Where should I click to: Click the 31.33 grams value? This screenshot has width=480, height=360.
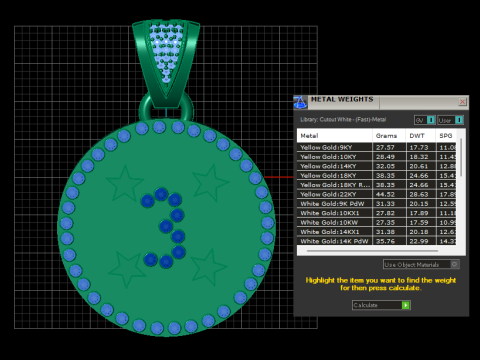[385, 203]
